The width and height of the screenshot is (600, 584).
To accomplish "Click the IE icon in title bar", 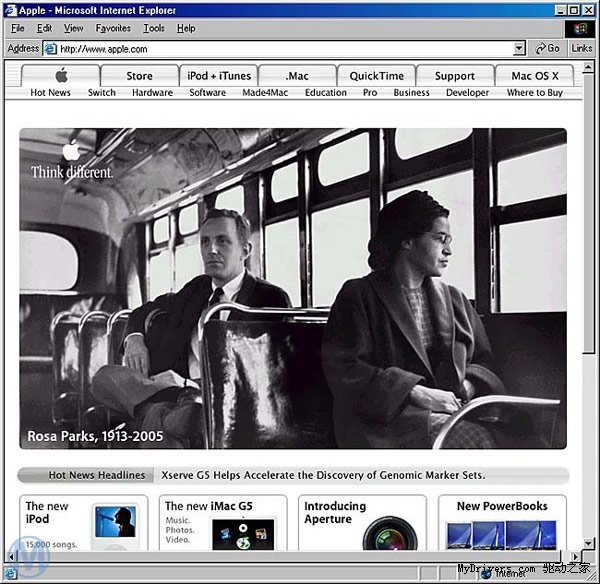I will tap(10, 10).
